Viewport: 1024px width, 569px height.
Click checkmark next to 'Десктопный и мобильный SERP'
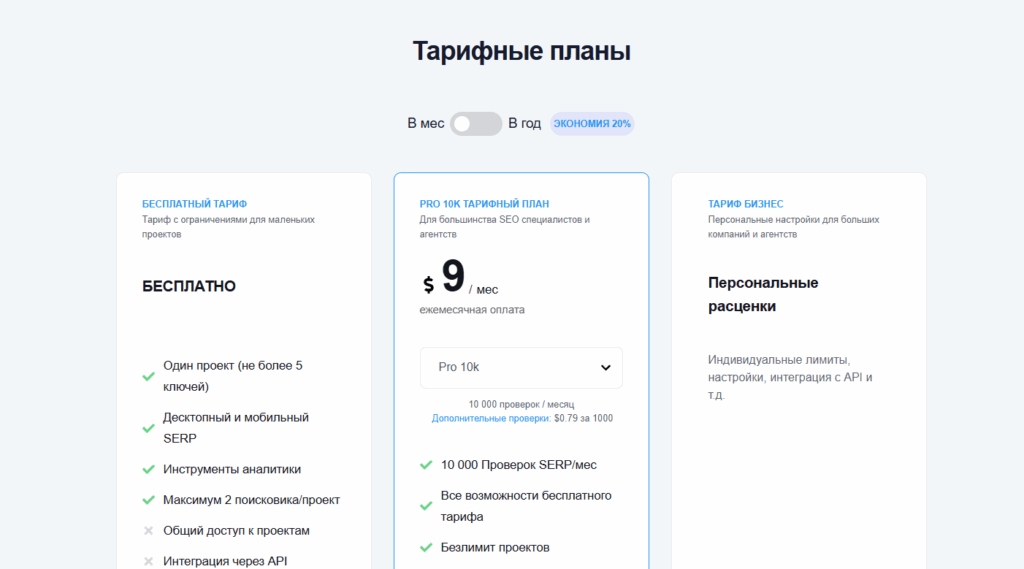148,428
